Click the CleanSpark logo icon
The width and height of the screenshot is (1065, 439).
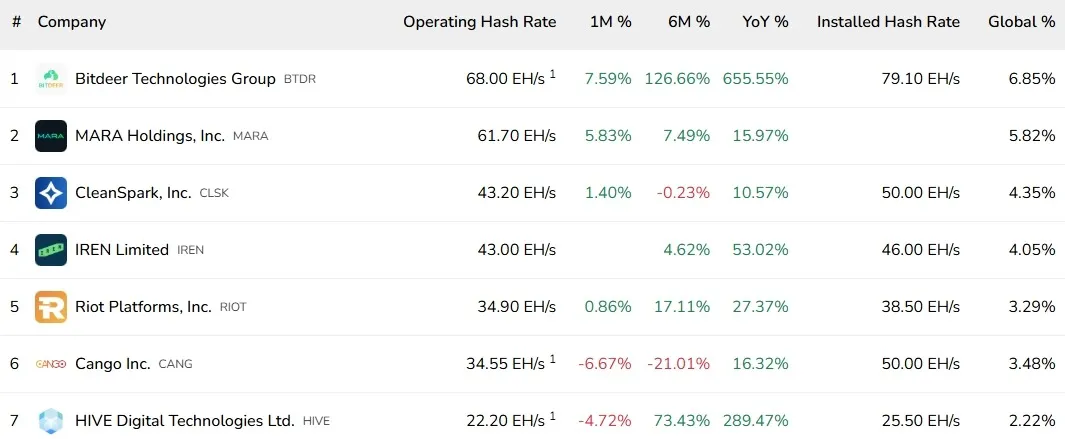coord(51,193)
